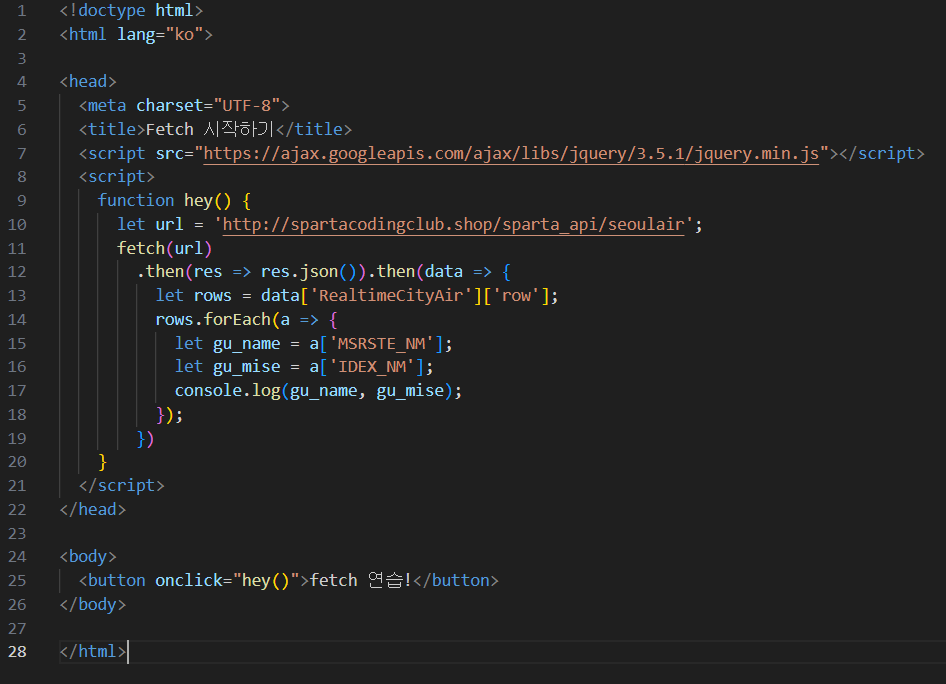The image size is (946, 684).
Task: Click the <!doctype html> declaration
Action: (x=132, y=11)
